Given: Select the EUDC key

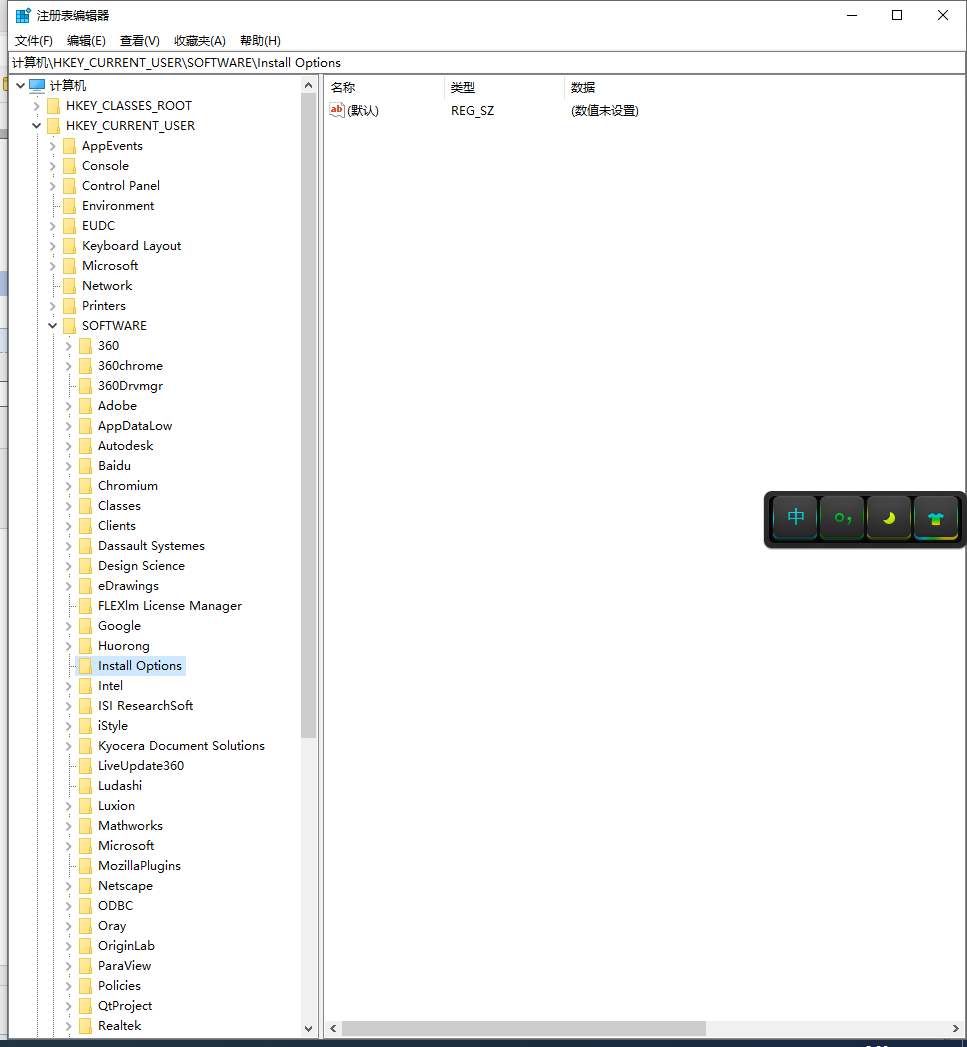Looking at the screenshot, I should coord(98,226).
